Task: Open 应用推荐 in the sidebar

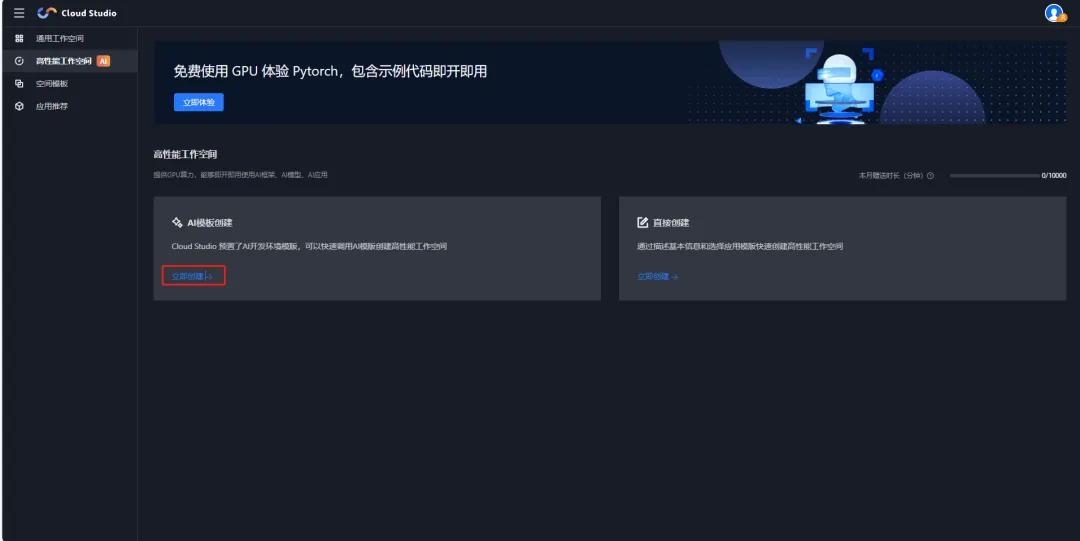Action: pyautogui.click(x=70, y=106)
